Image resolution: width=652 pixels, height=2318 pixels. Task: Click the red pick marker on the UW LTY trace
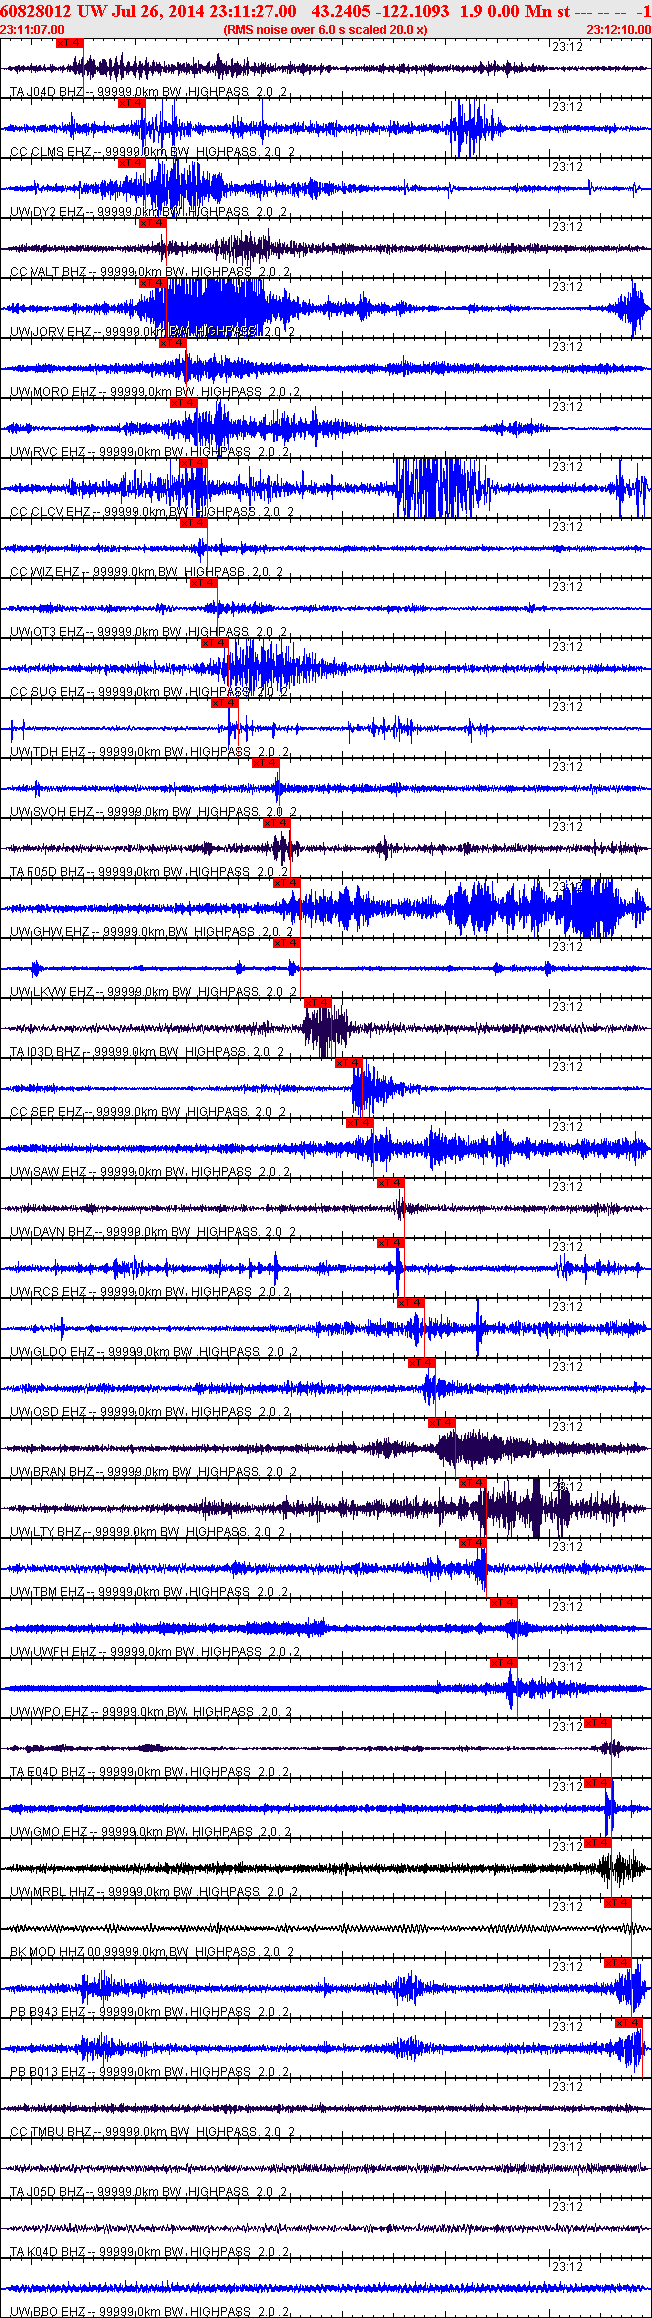click(473, 1483)
